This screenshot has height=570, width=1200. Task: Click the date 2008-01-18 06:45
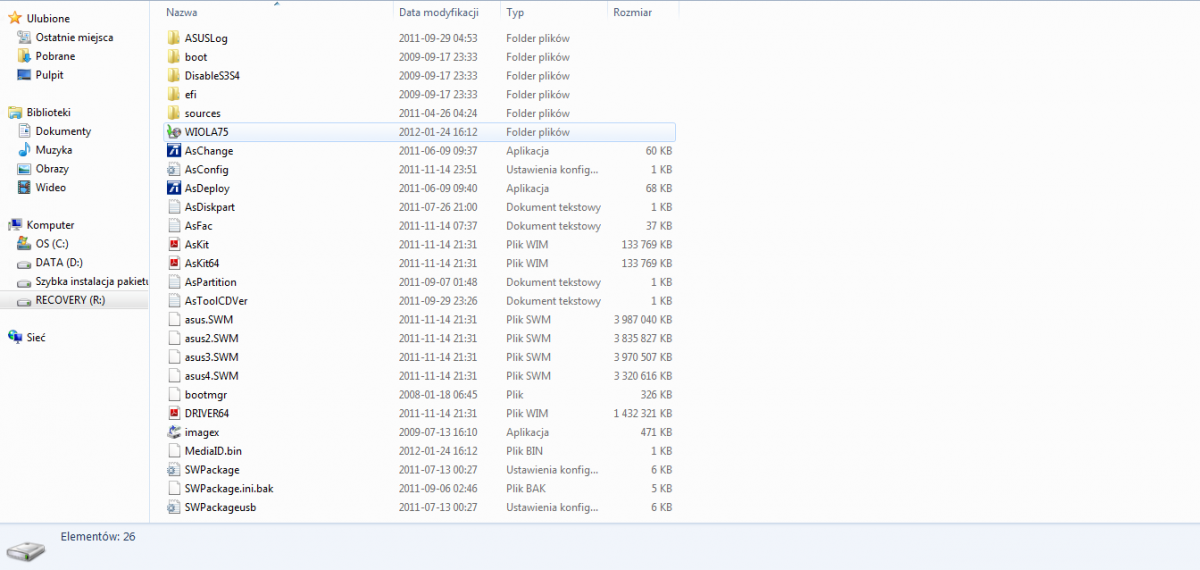coord(437,395)
